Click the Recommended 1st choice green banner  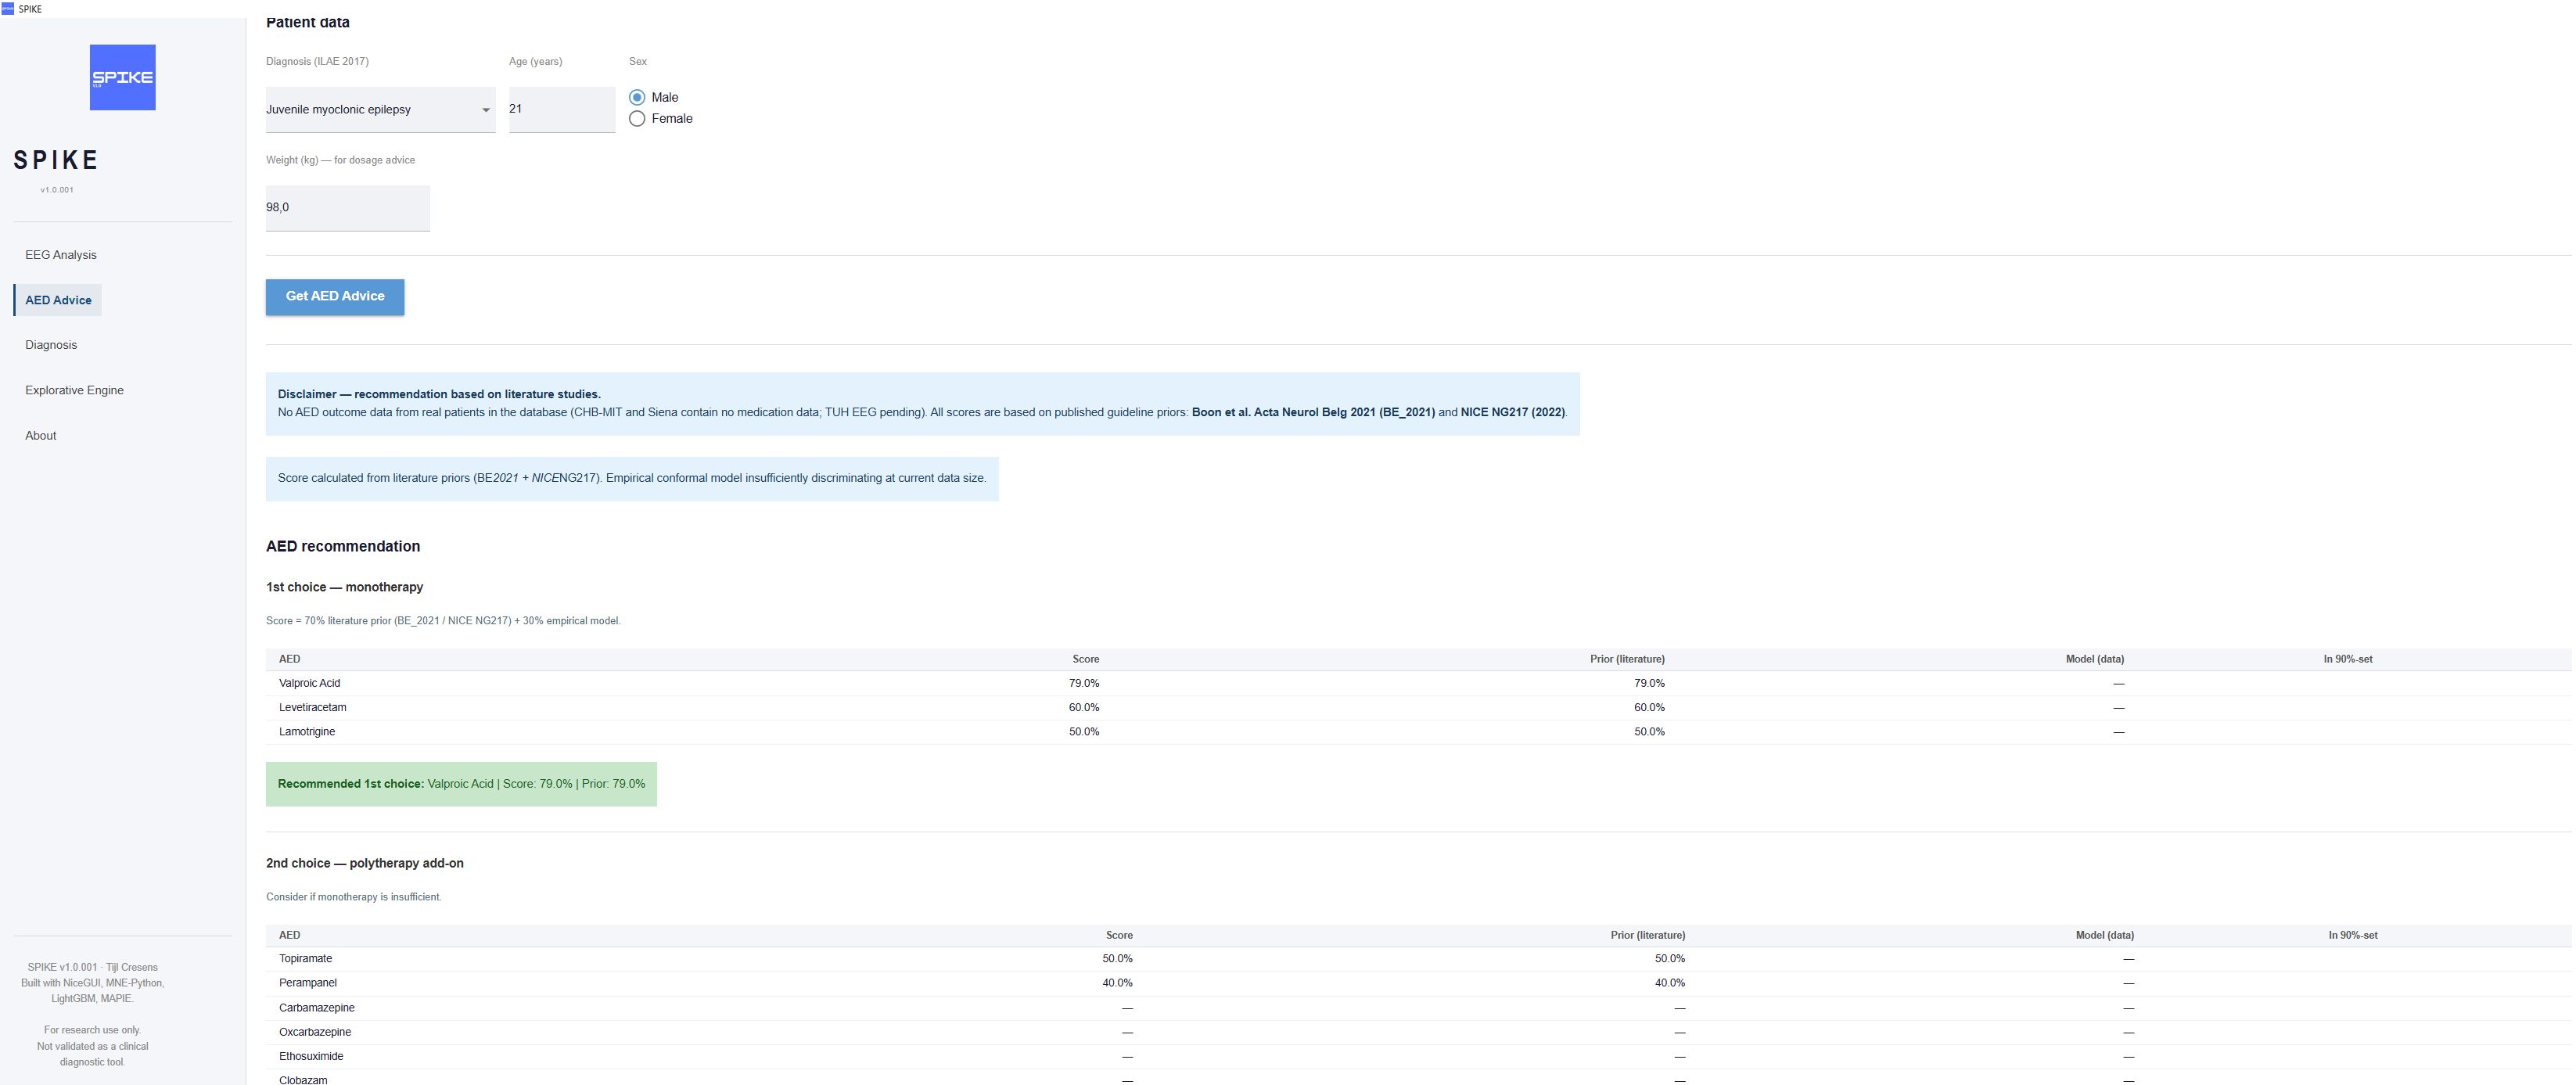[x=461, y=784]
